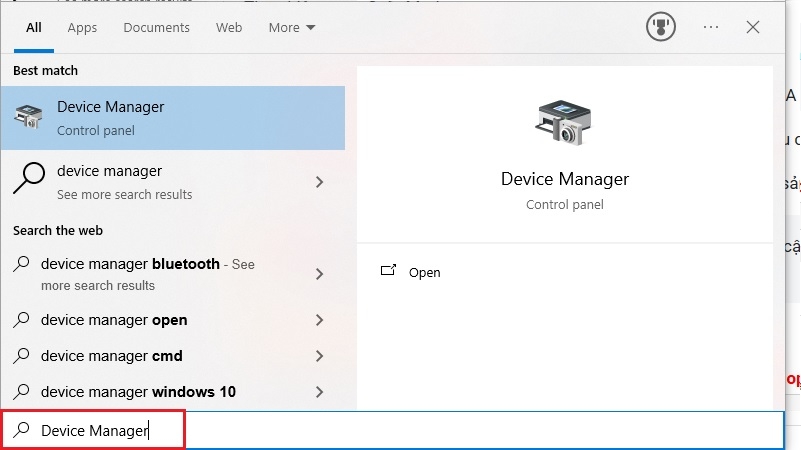
Task: Click the large Device Manager preview icon
Action: (563, 123)
